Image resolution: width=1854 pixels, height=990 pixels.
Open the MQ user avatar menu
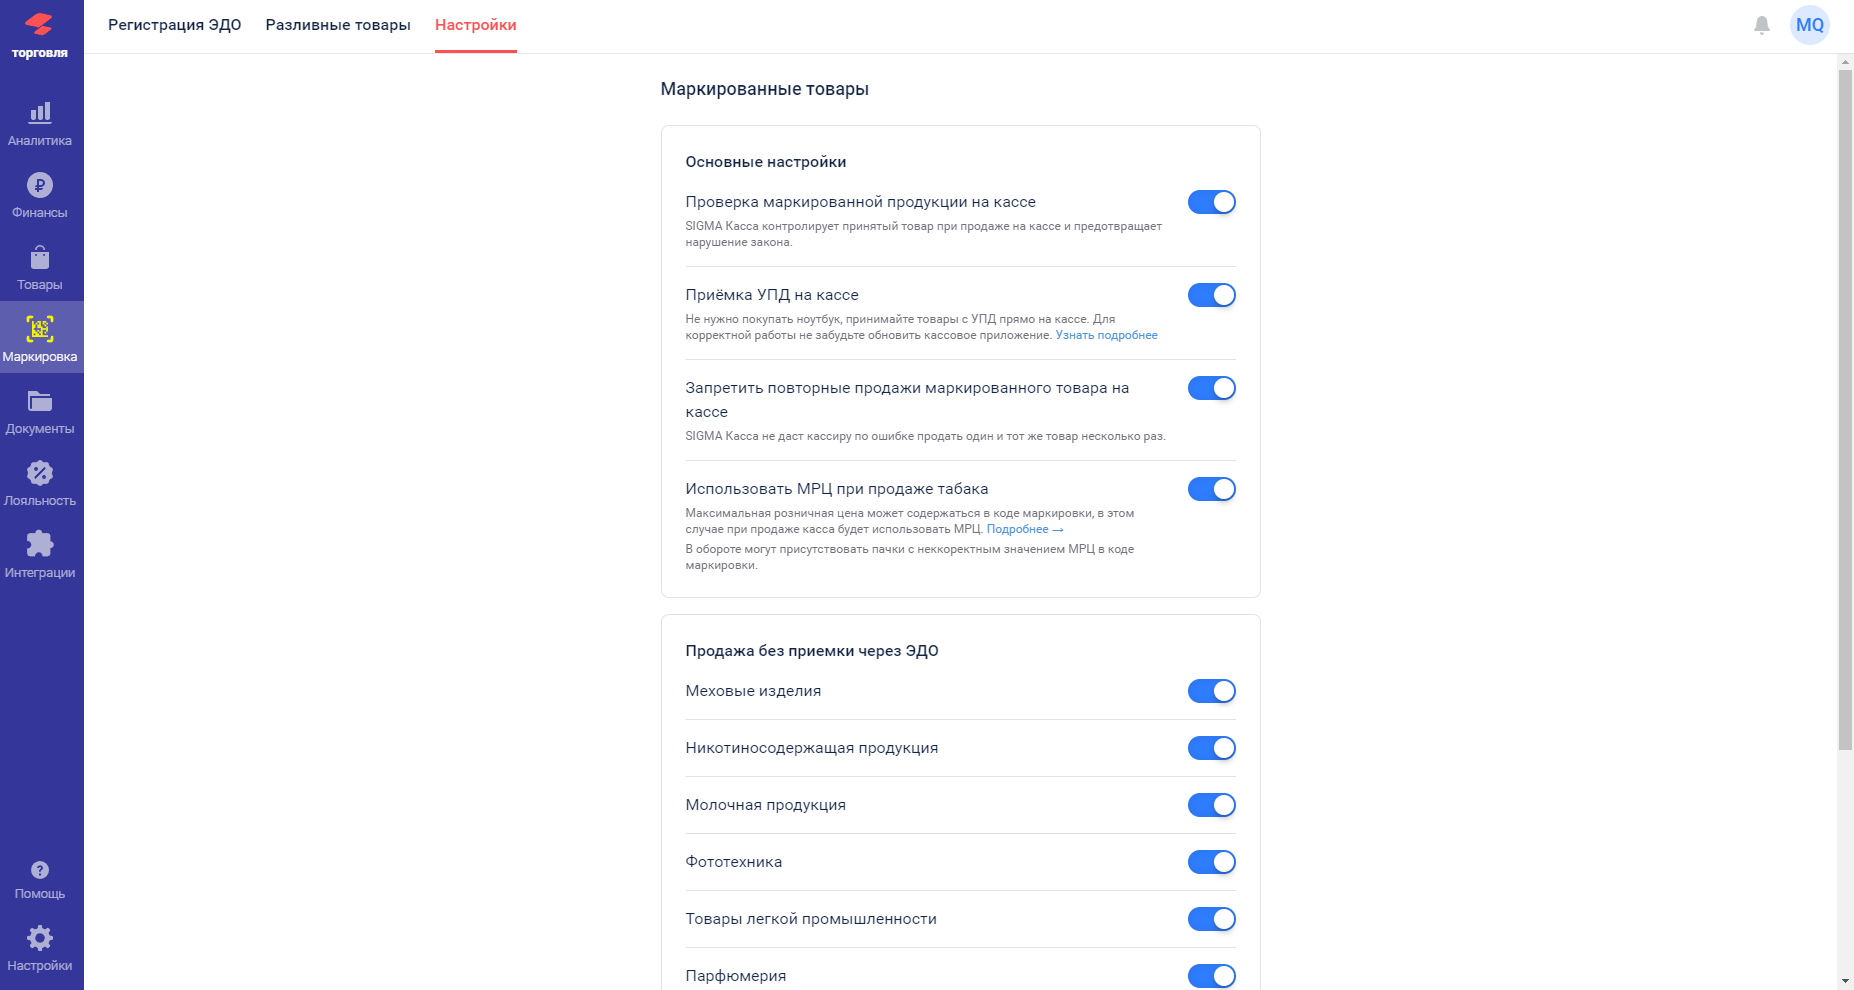(x=1810, y=25)
